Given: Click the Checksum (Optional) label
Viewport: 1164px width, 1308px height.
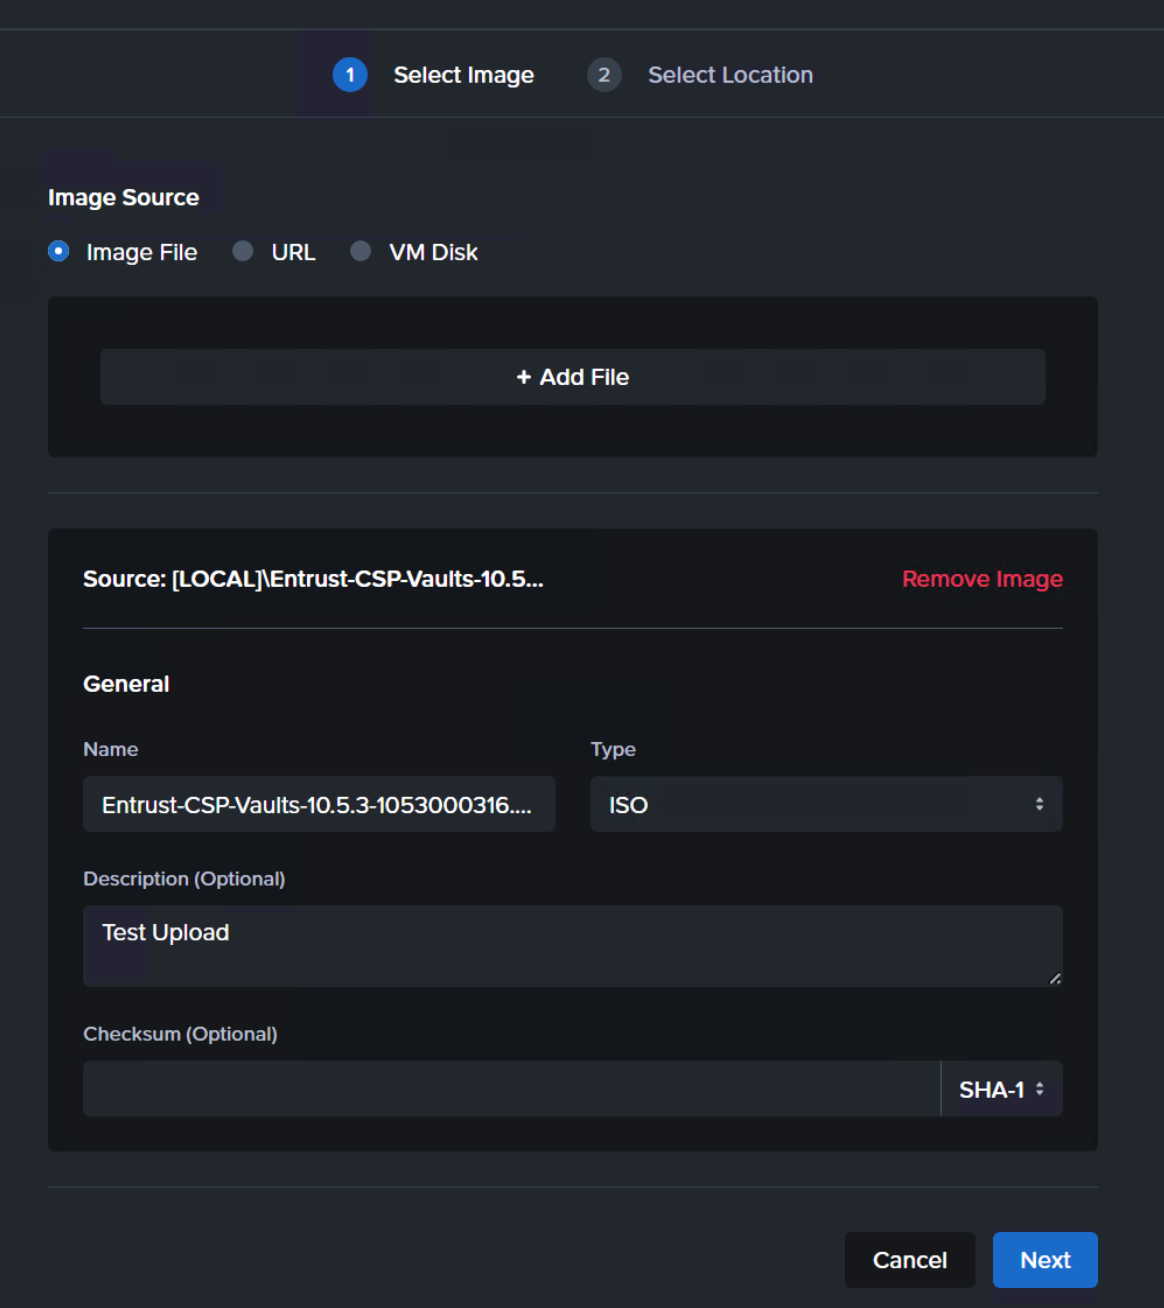Looking at the screenshot, I should coord(180,1034).
